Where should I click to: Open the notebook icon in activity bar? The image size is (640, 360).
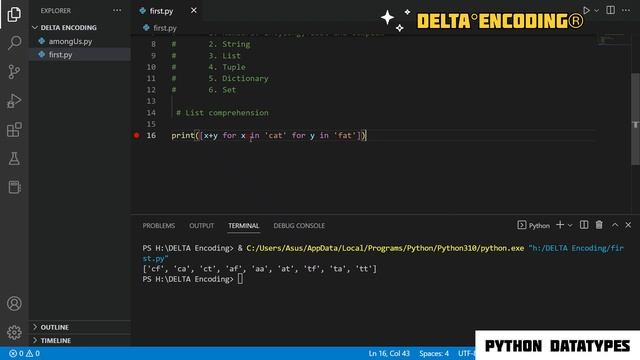14,187
